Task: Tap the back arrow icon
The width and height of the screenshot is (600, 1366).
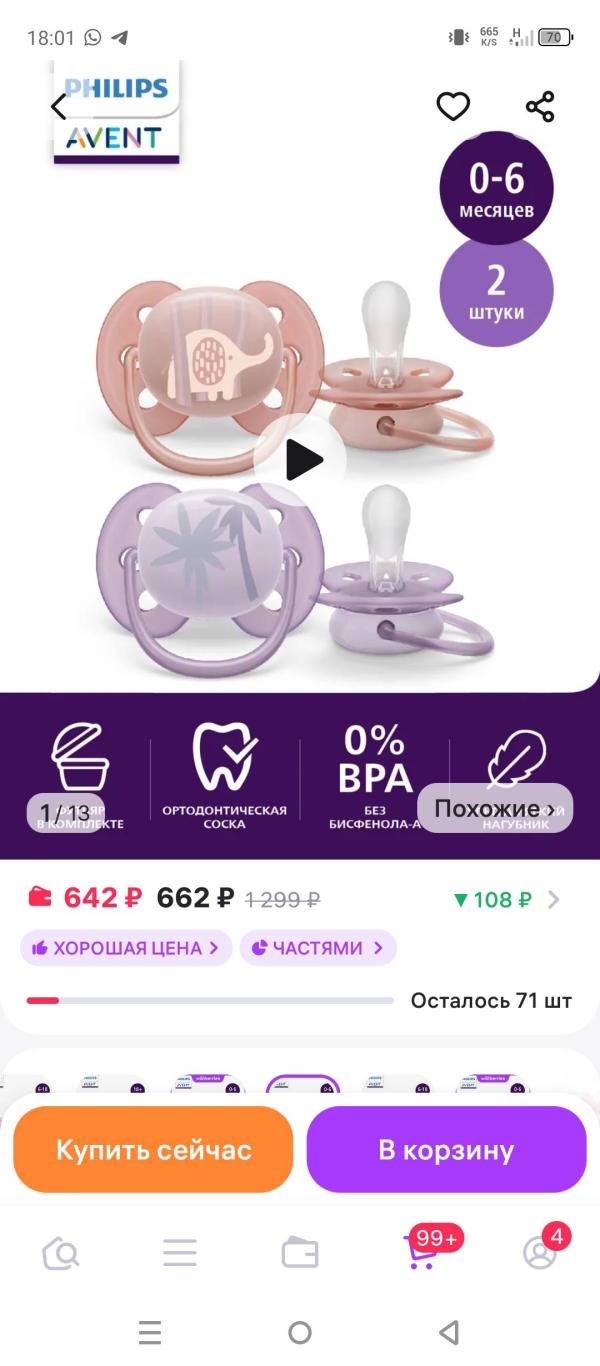Action: pyautogui.click(x=59, y=106)
